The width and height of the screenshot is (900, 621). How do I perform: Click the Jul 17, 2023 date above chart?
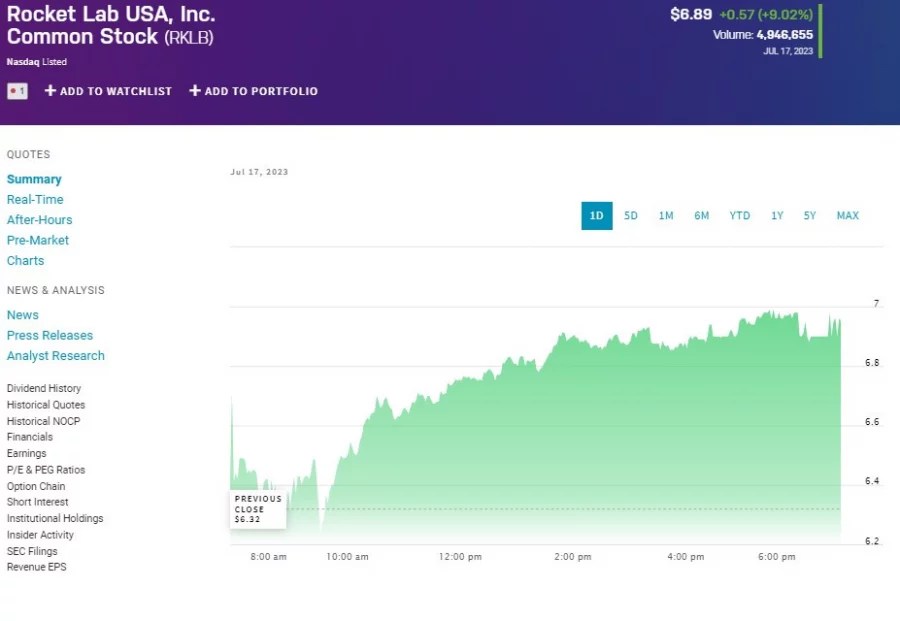pyautogui.click(x=259, y=172)
